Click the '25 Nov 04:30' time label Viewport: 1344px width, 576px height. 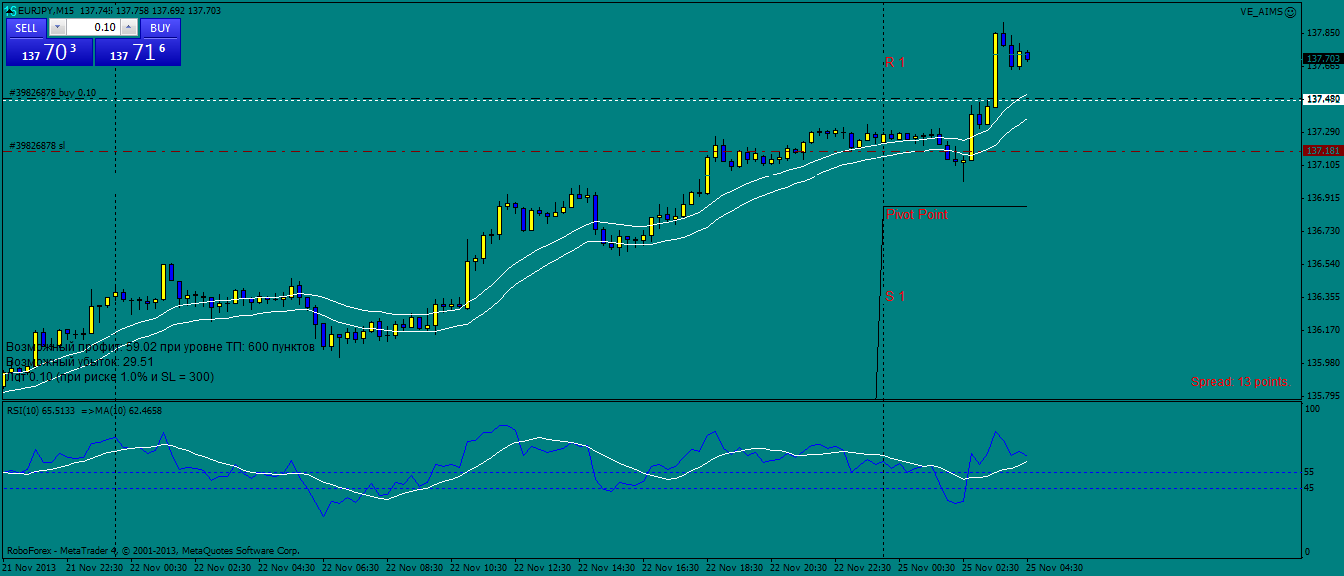[1057, 567]
